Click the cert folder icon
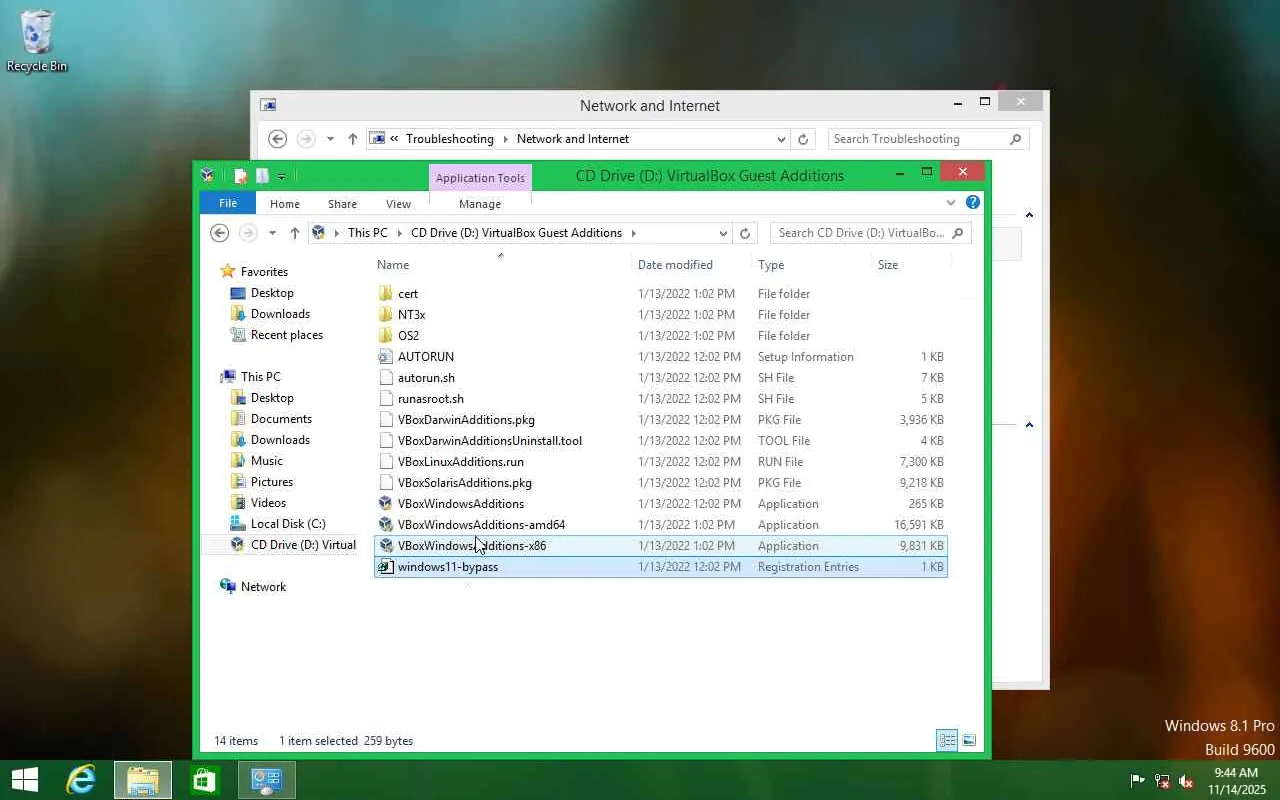Image resolution: width=1280 pixels, height=800 pixels. [386, 294]
